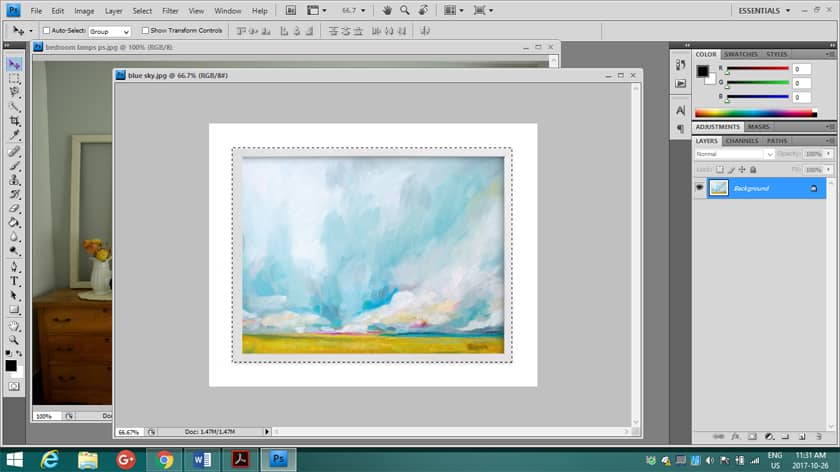Enable the Auto-Select checkbox
This screenshot has width=840, height=472.
pos(47,31)
